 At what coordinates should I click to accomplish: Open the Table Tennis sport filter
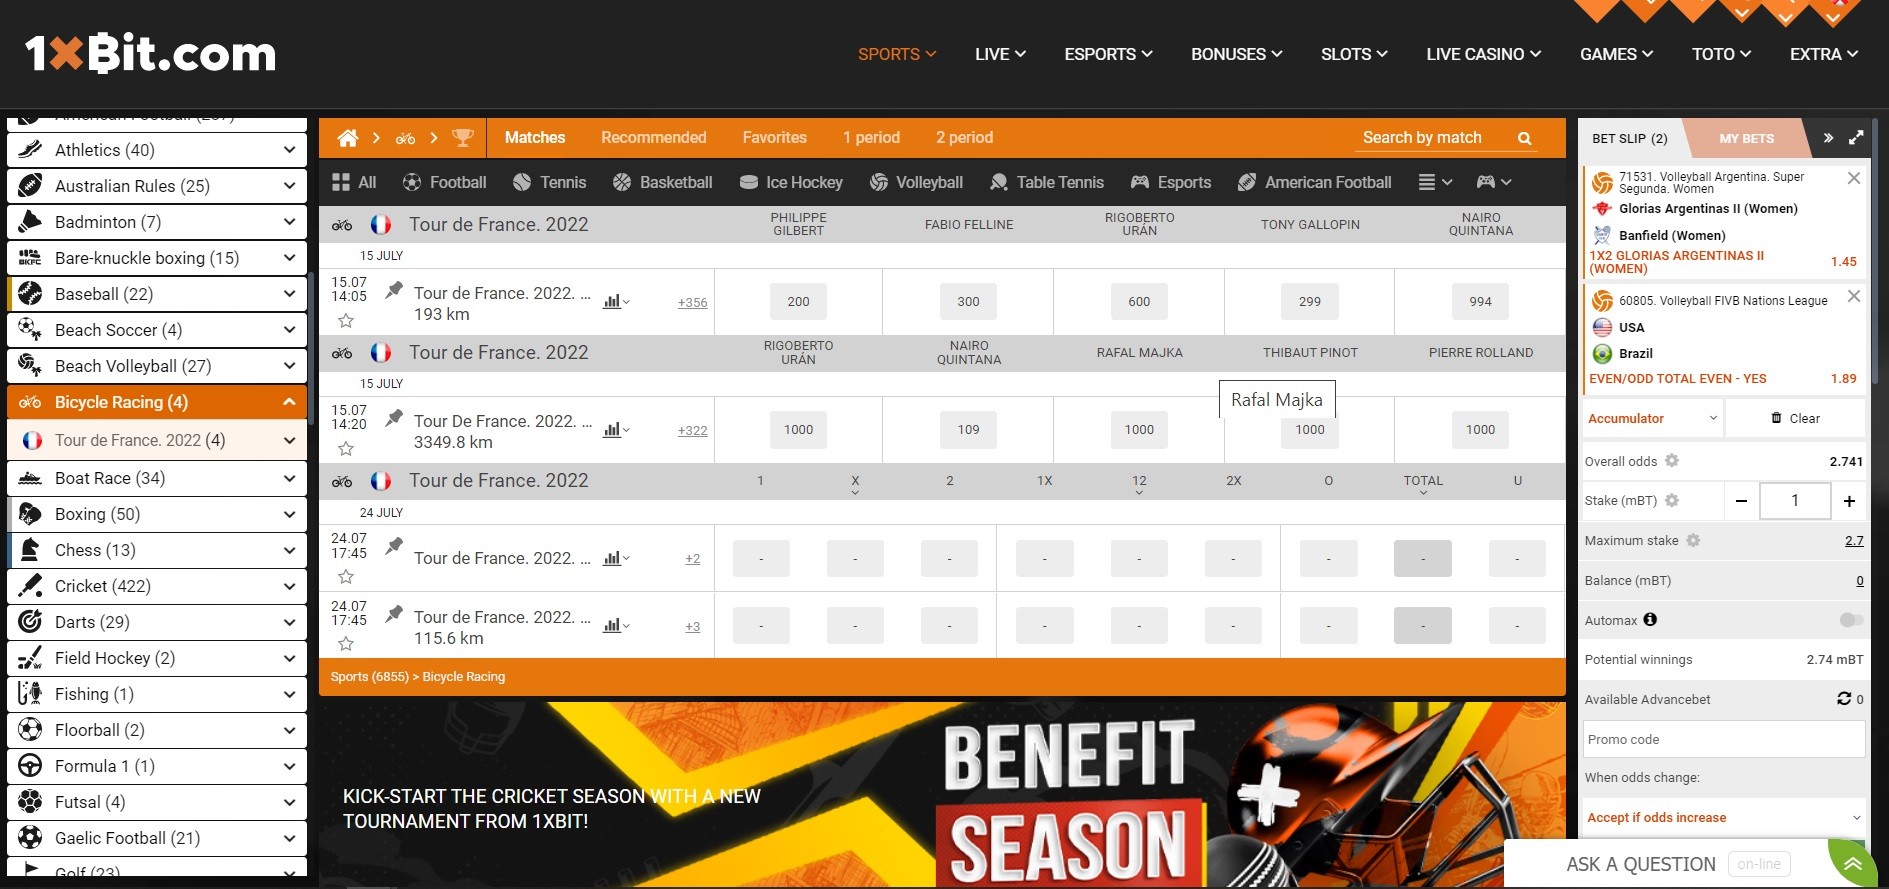click(x=1046, y=182)
